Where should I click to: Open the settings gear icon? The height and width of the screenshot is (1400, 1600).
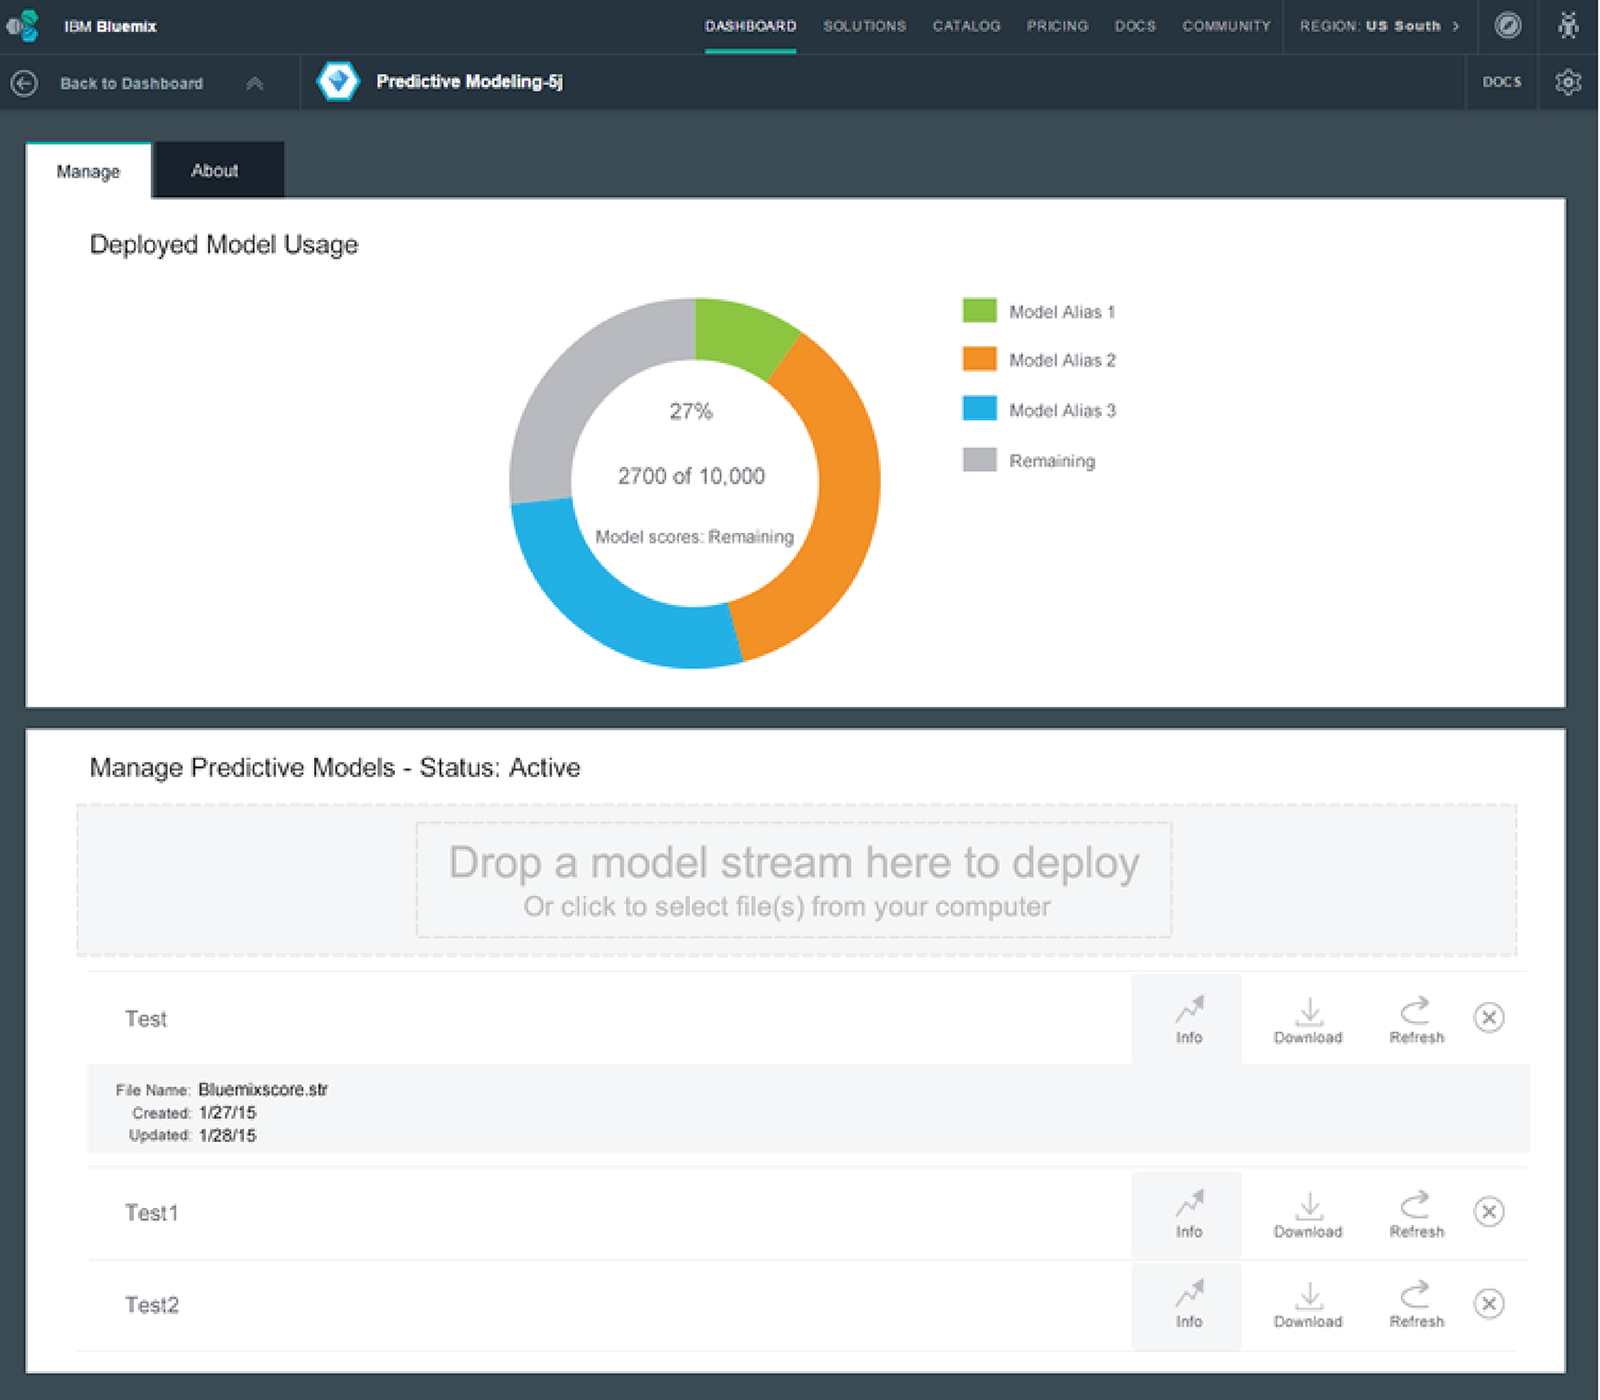pyautogui.click(x=1568, y=82)
